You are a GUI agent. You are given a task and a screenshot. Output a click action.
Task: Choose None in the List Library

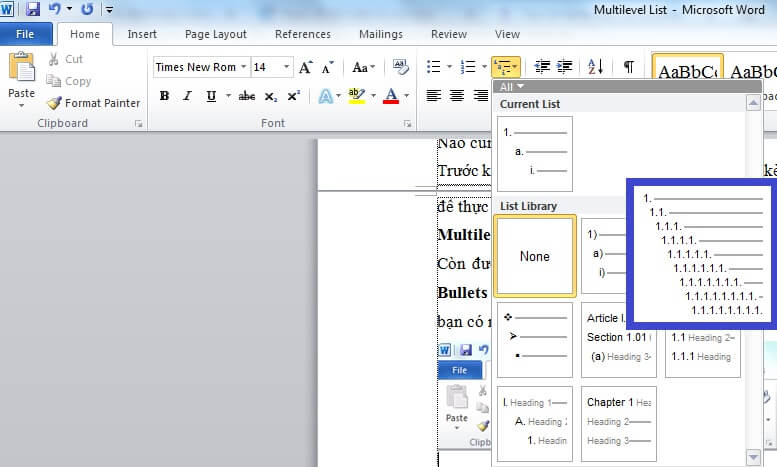535,256
